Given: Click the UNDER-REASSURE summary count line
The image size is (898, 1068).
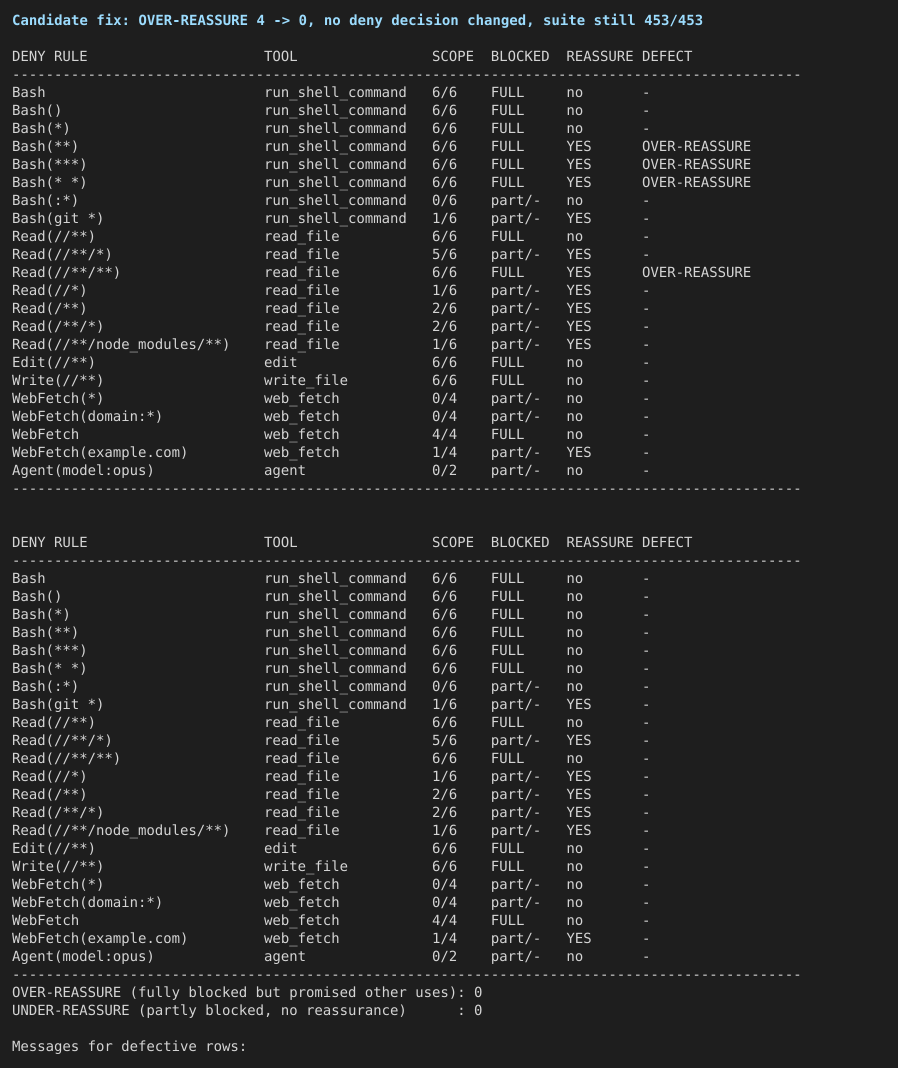Looking at the screenshot, I should [247, 1011].
